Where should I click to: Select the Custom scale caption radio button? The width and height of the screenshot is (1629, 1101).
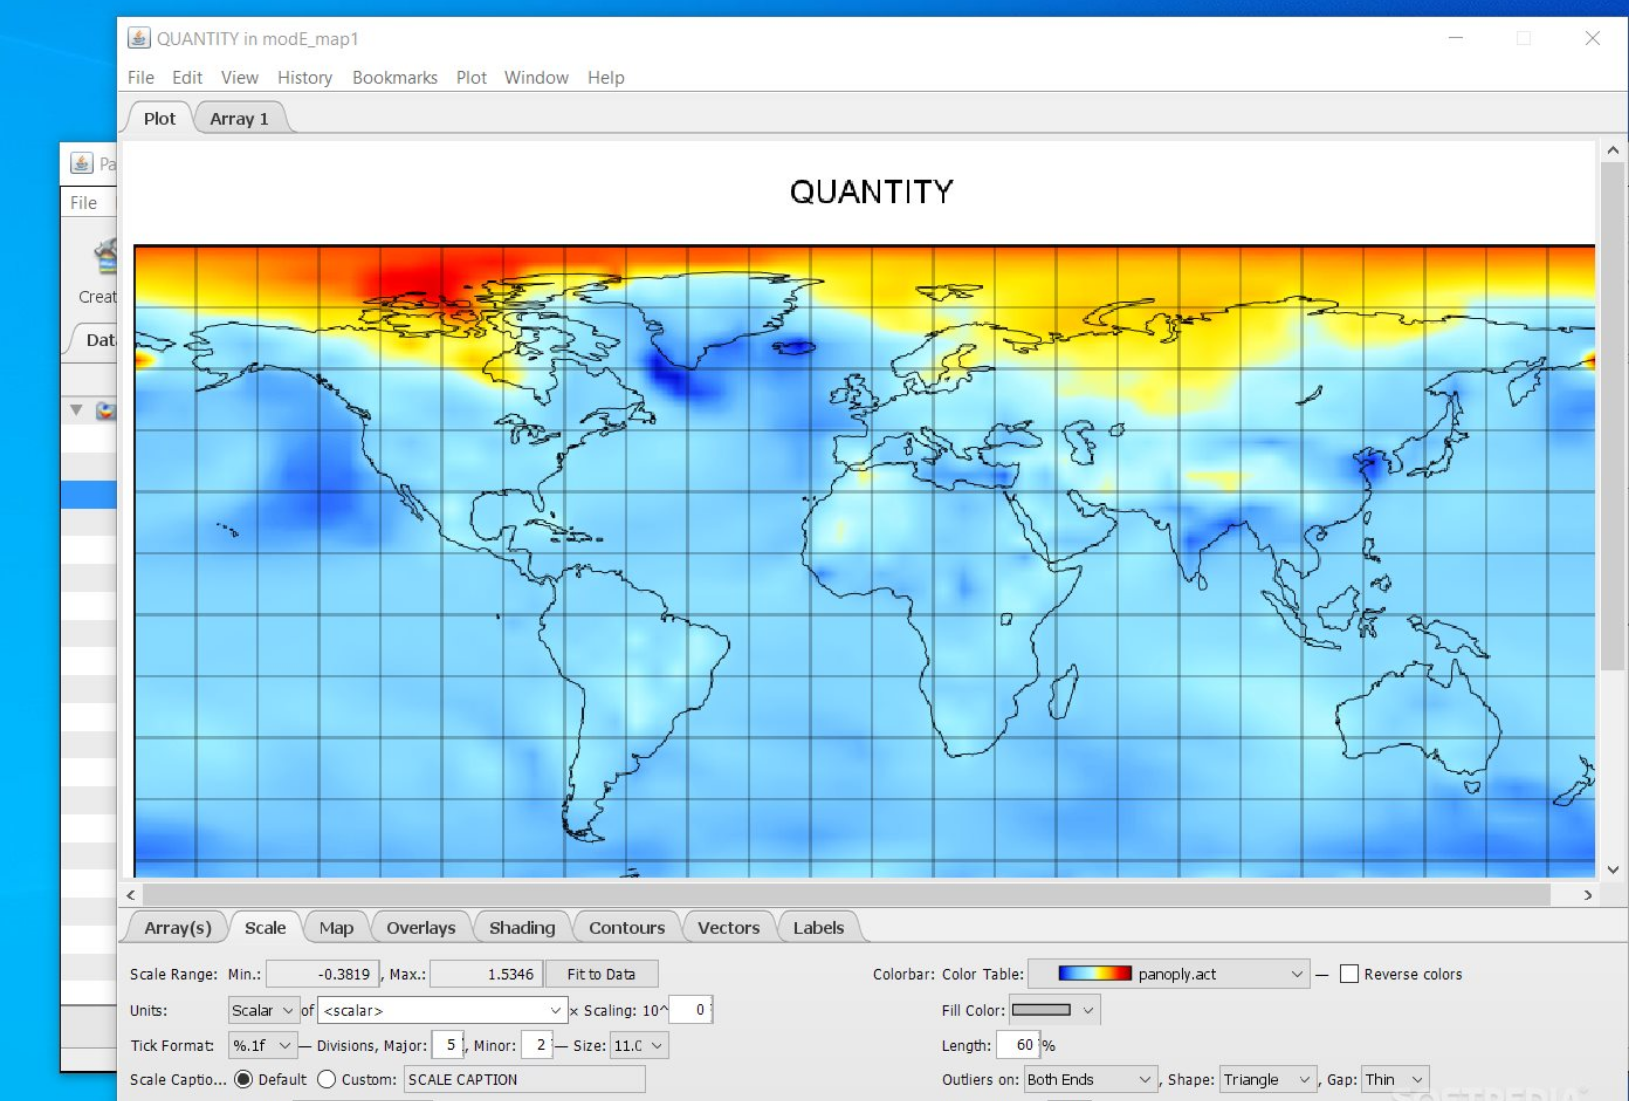pos(327,1079)
